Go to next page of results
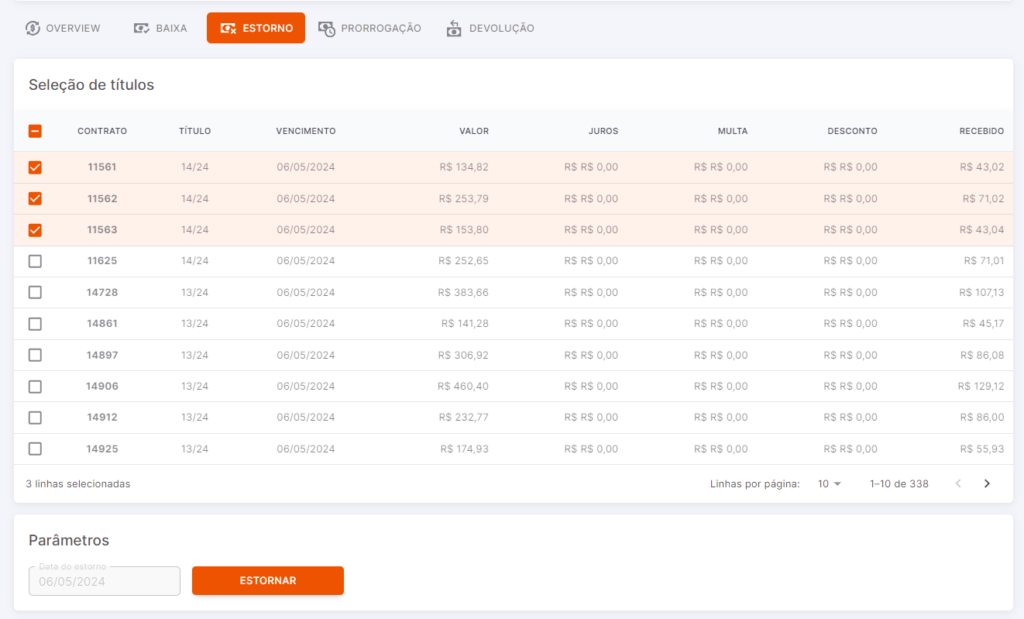1024x619 pixels. 987,484
